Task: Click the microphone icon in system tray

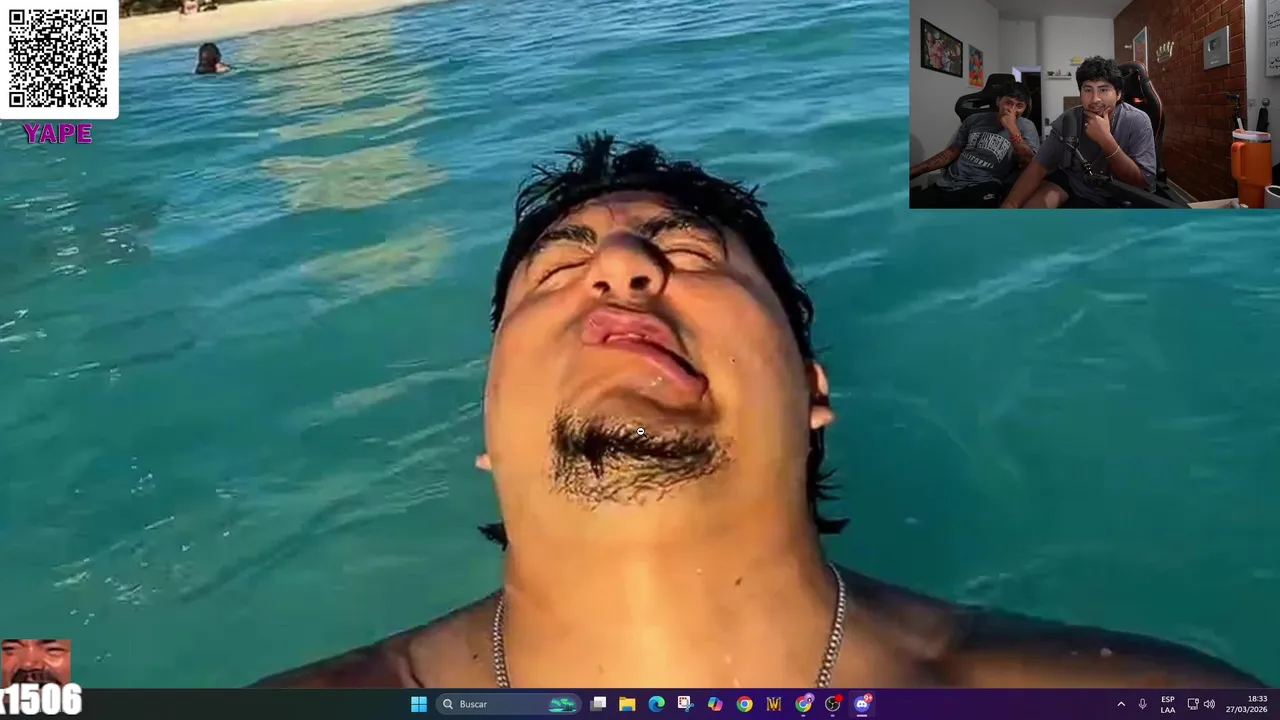Action: pos(1142,704)
